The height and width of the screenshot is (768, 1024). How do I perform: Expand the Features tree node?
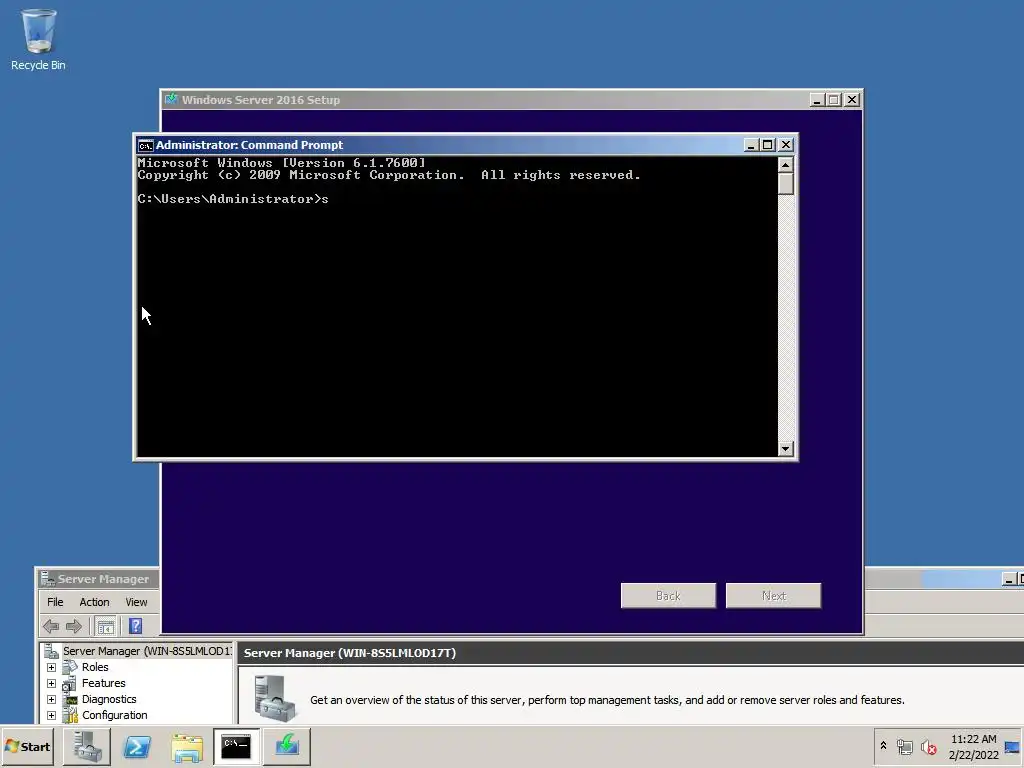point(52,683)
